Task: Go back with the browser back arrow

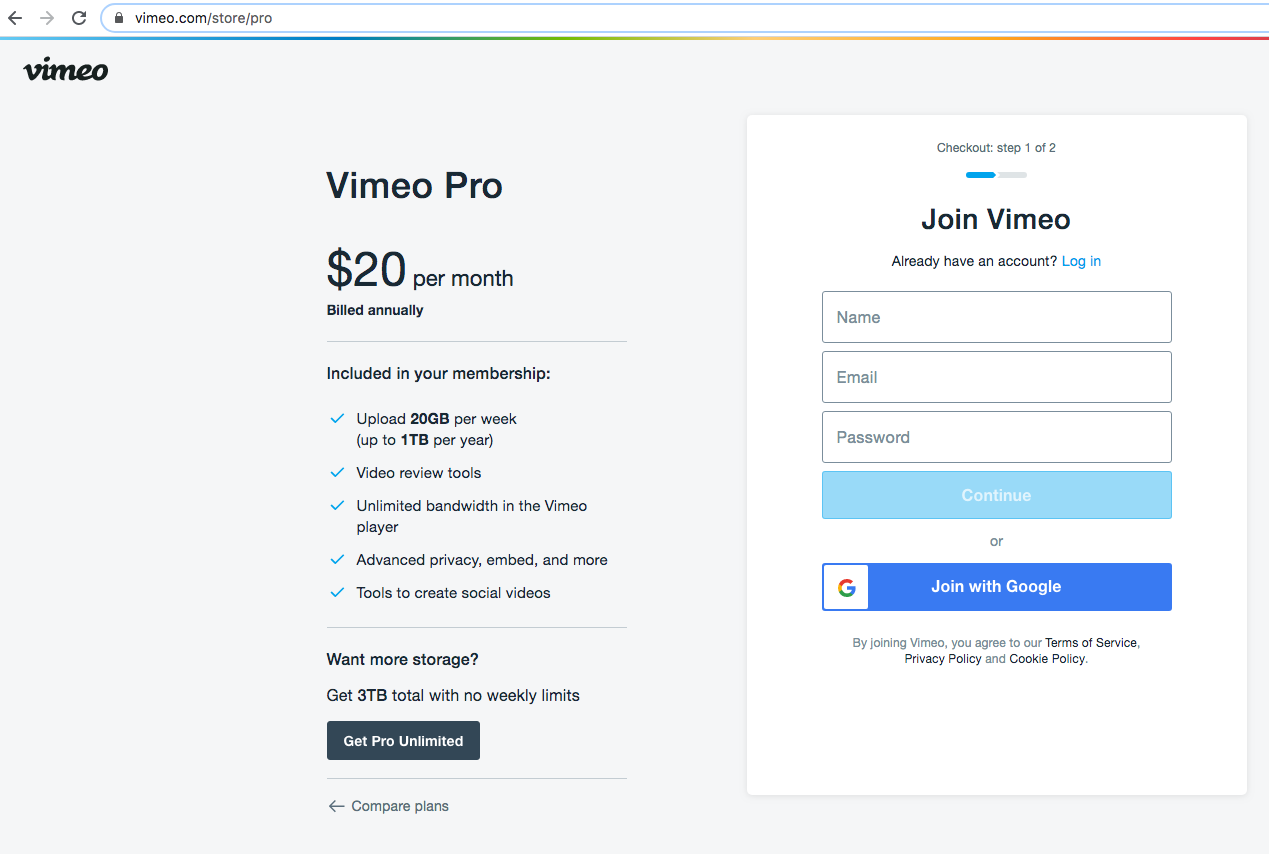Action: pyautogui.click(x=15, y=18)
